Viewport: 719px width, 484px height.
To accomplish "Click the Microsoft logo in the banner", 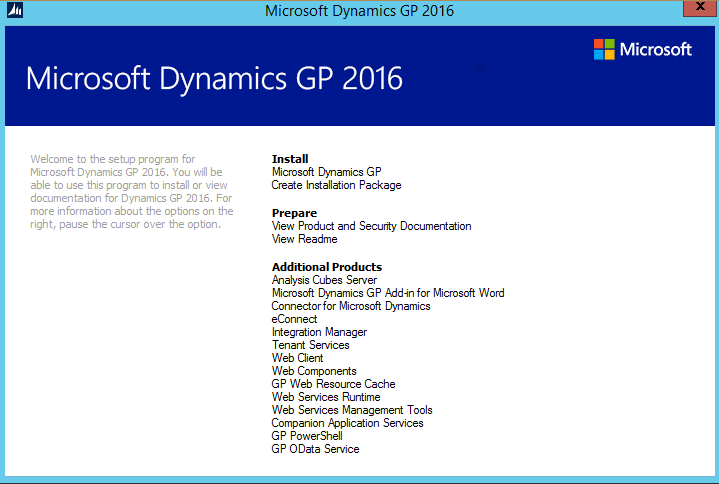I will [x=642, y=49].
